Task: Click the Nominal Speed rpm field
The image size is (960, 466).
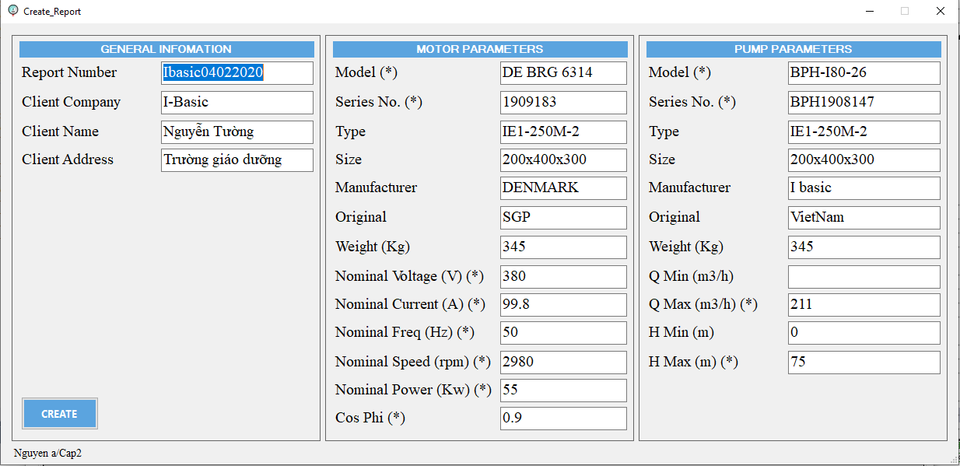Action: coord(563,361)
